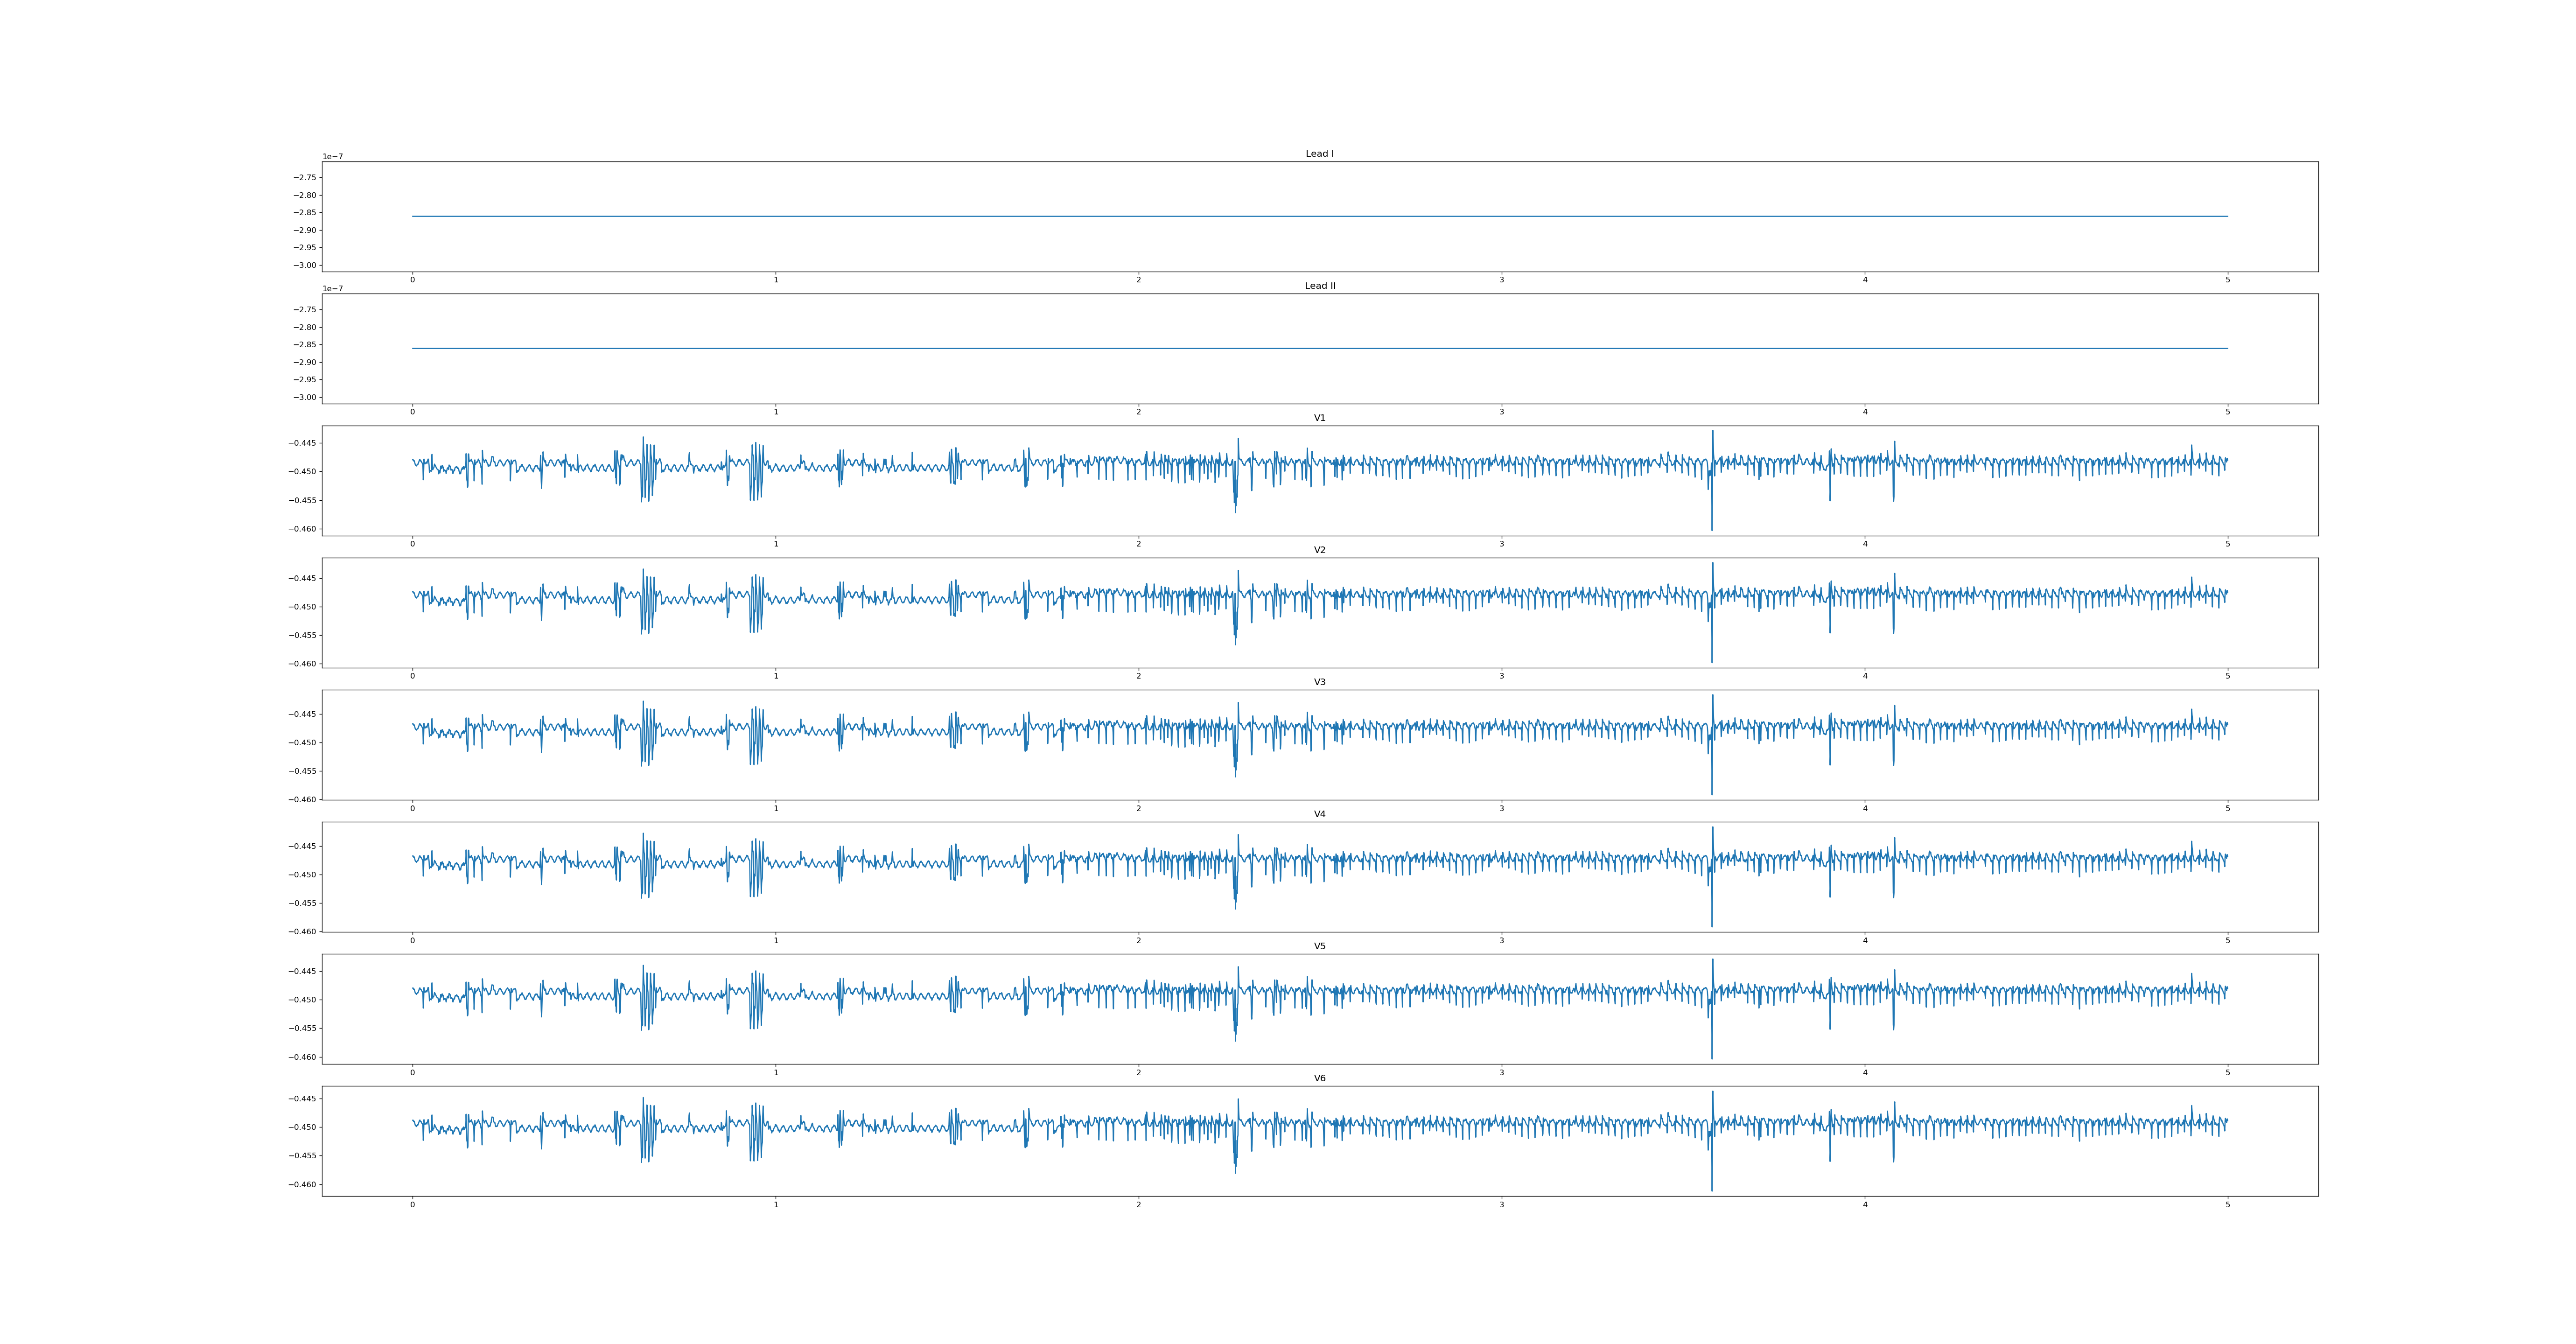This screenshot has width=2576, height=1344.
Task: Click x-axis tick label 5 under V6 plot
Action: tap(2227, 1205)
